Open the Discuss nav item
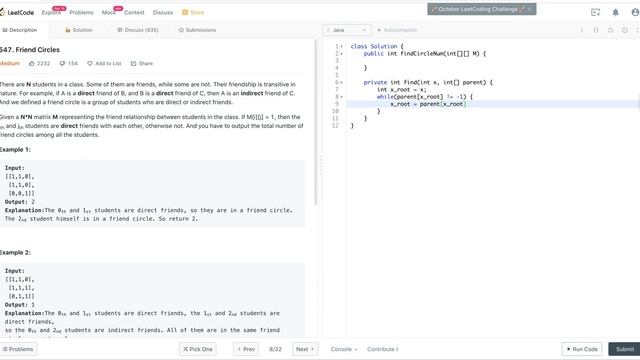 point(163,13)
